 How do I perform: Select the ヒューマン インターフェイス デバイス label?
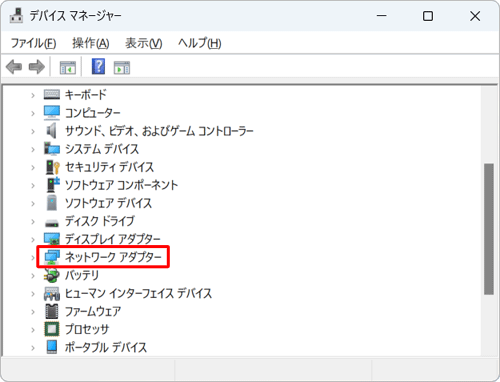click(138, 293)
